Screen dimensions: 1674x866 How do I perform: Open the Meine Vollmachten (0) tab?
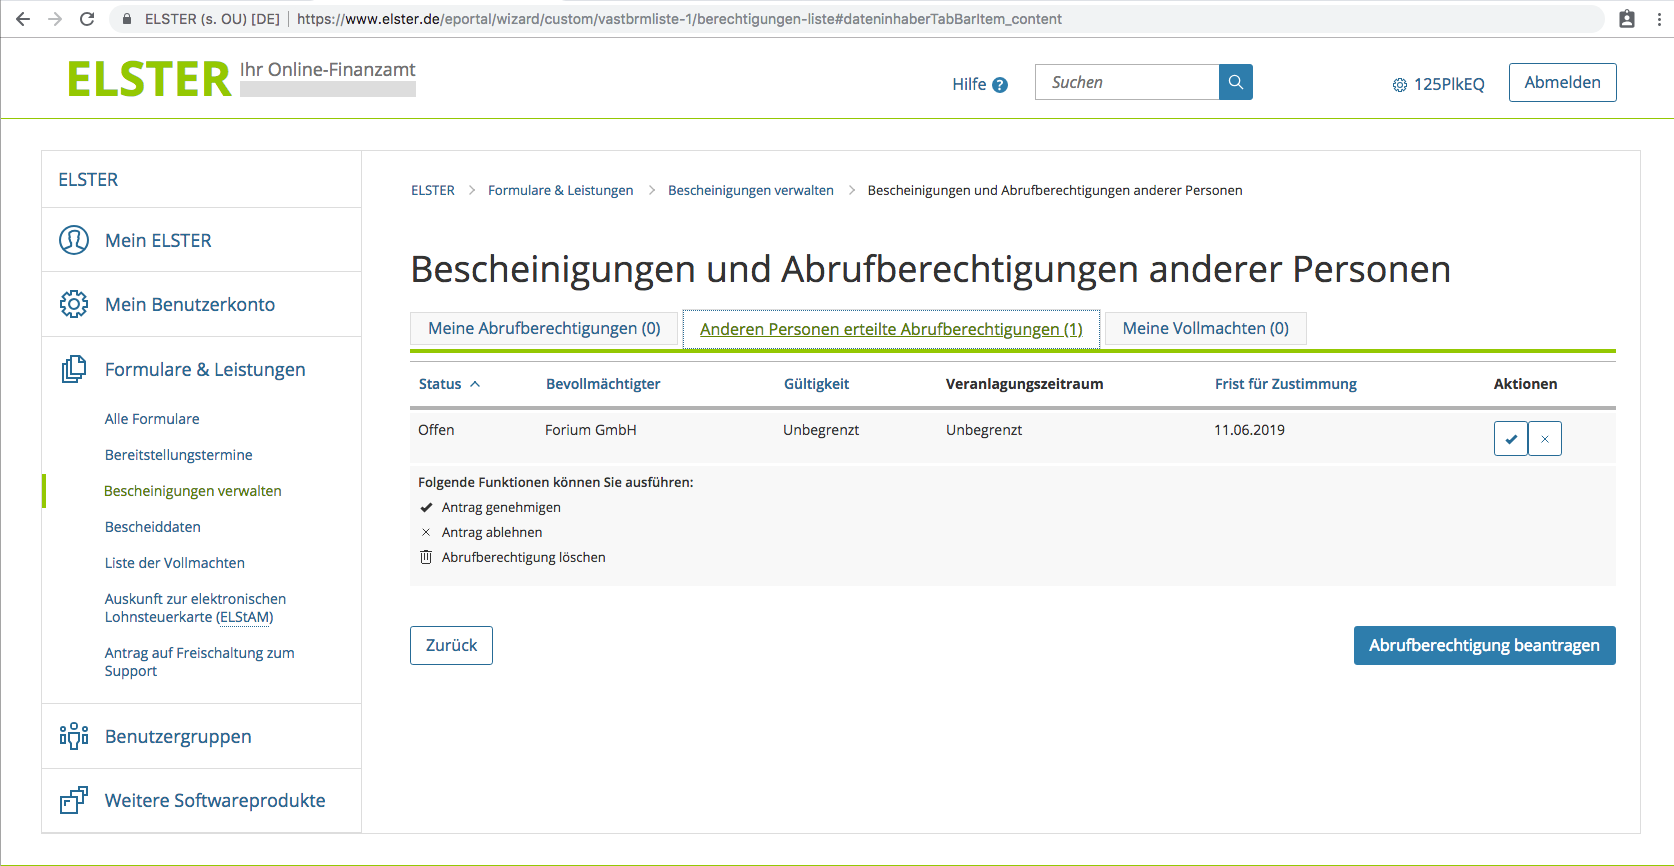(x=1205, y=328)
